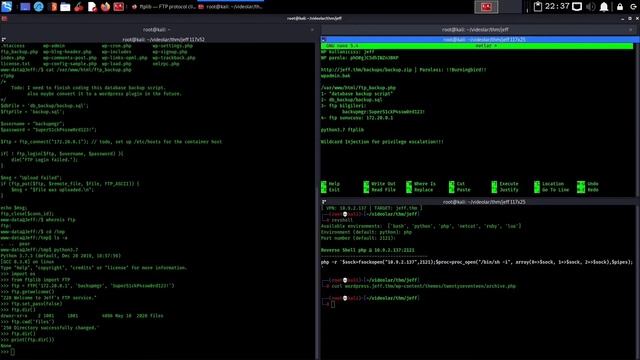Open the notifications bell icon
The height and width of the screenshot is (360, 640).
pos(604,7)
